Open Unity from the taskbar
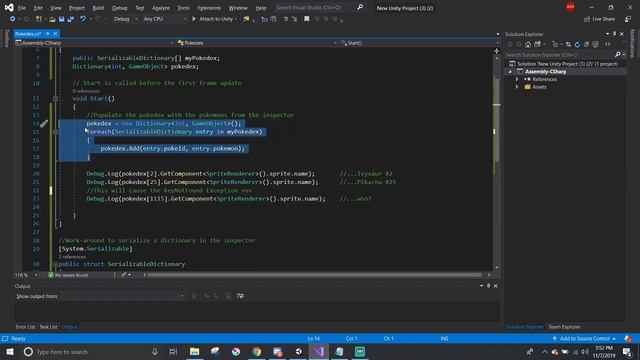This screenshot has width=640, height=360. pyautogui.click(x=298, y=351)
